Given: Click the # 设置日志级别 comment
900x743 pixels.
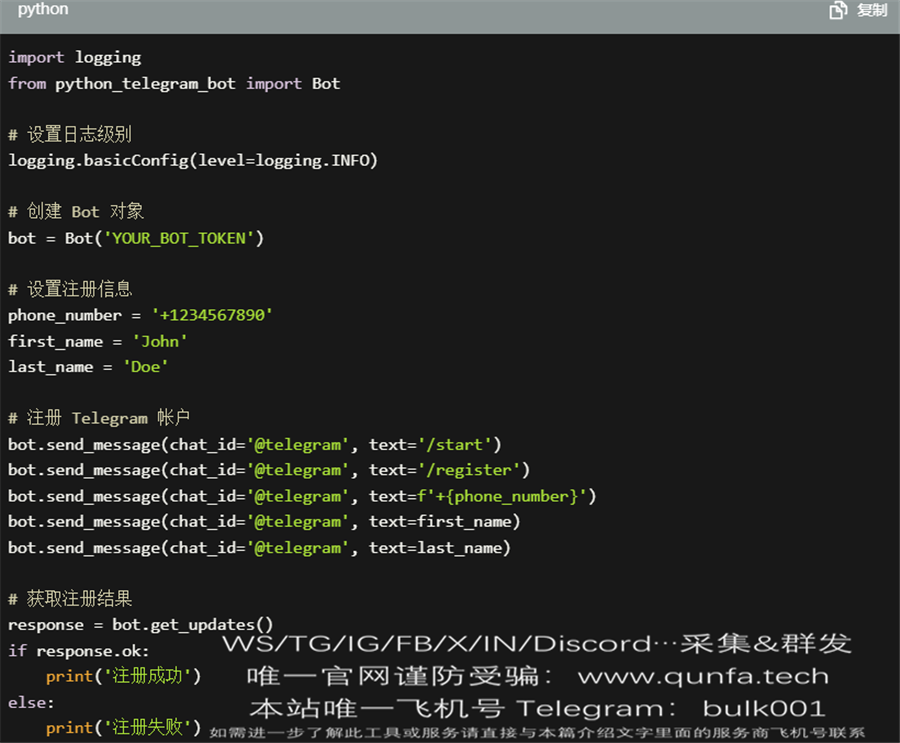Looking at the screenshot, I should (x=70, y=134).
